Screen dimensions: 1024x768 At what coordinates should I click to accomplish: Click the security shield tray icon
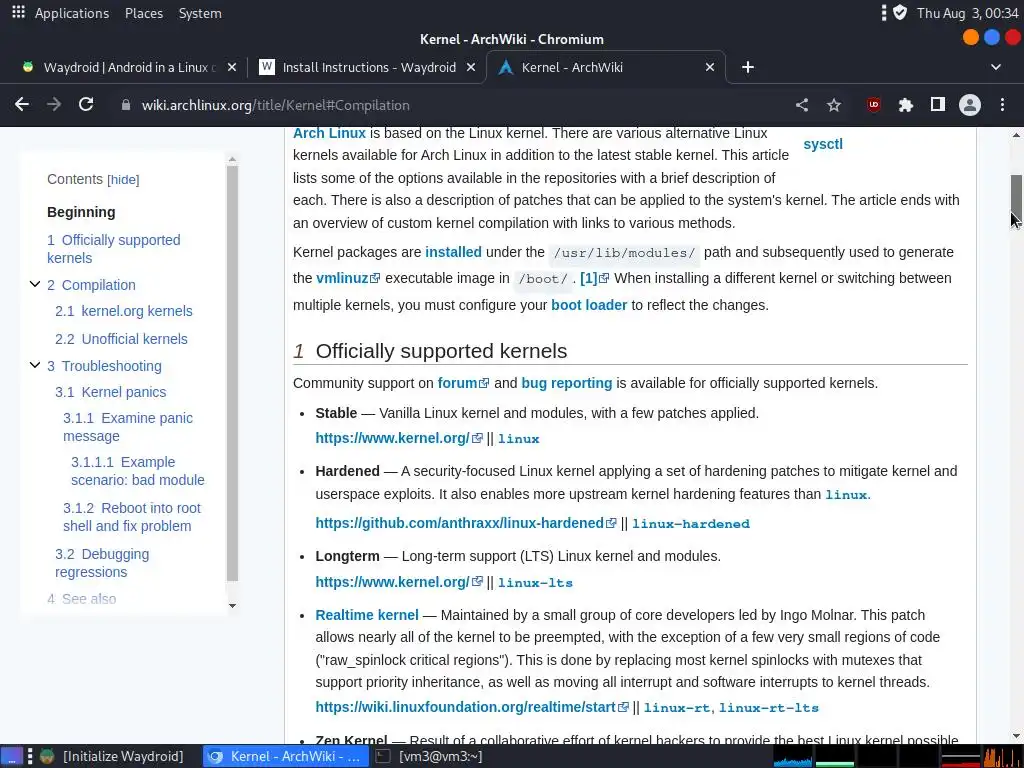tap(900, 12)
